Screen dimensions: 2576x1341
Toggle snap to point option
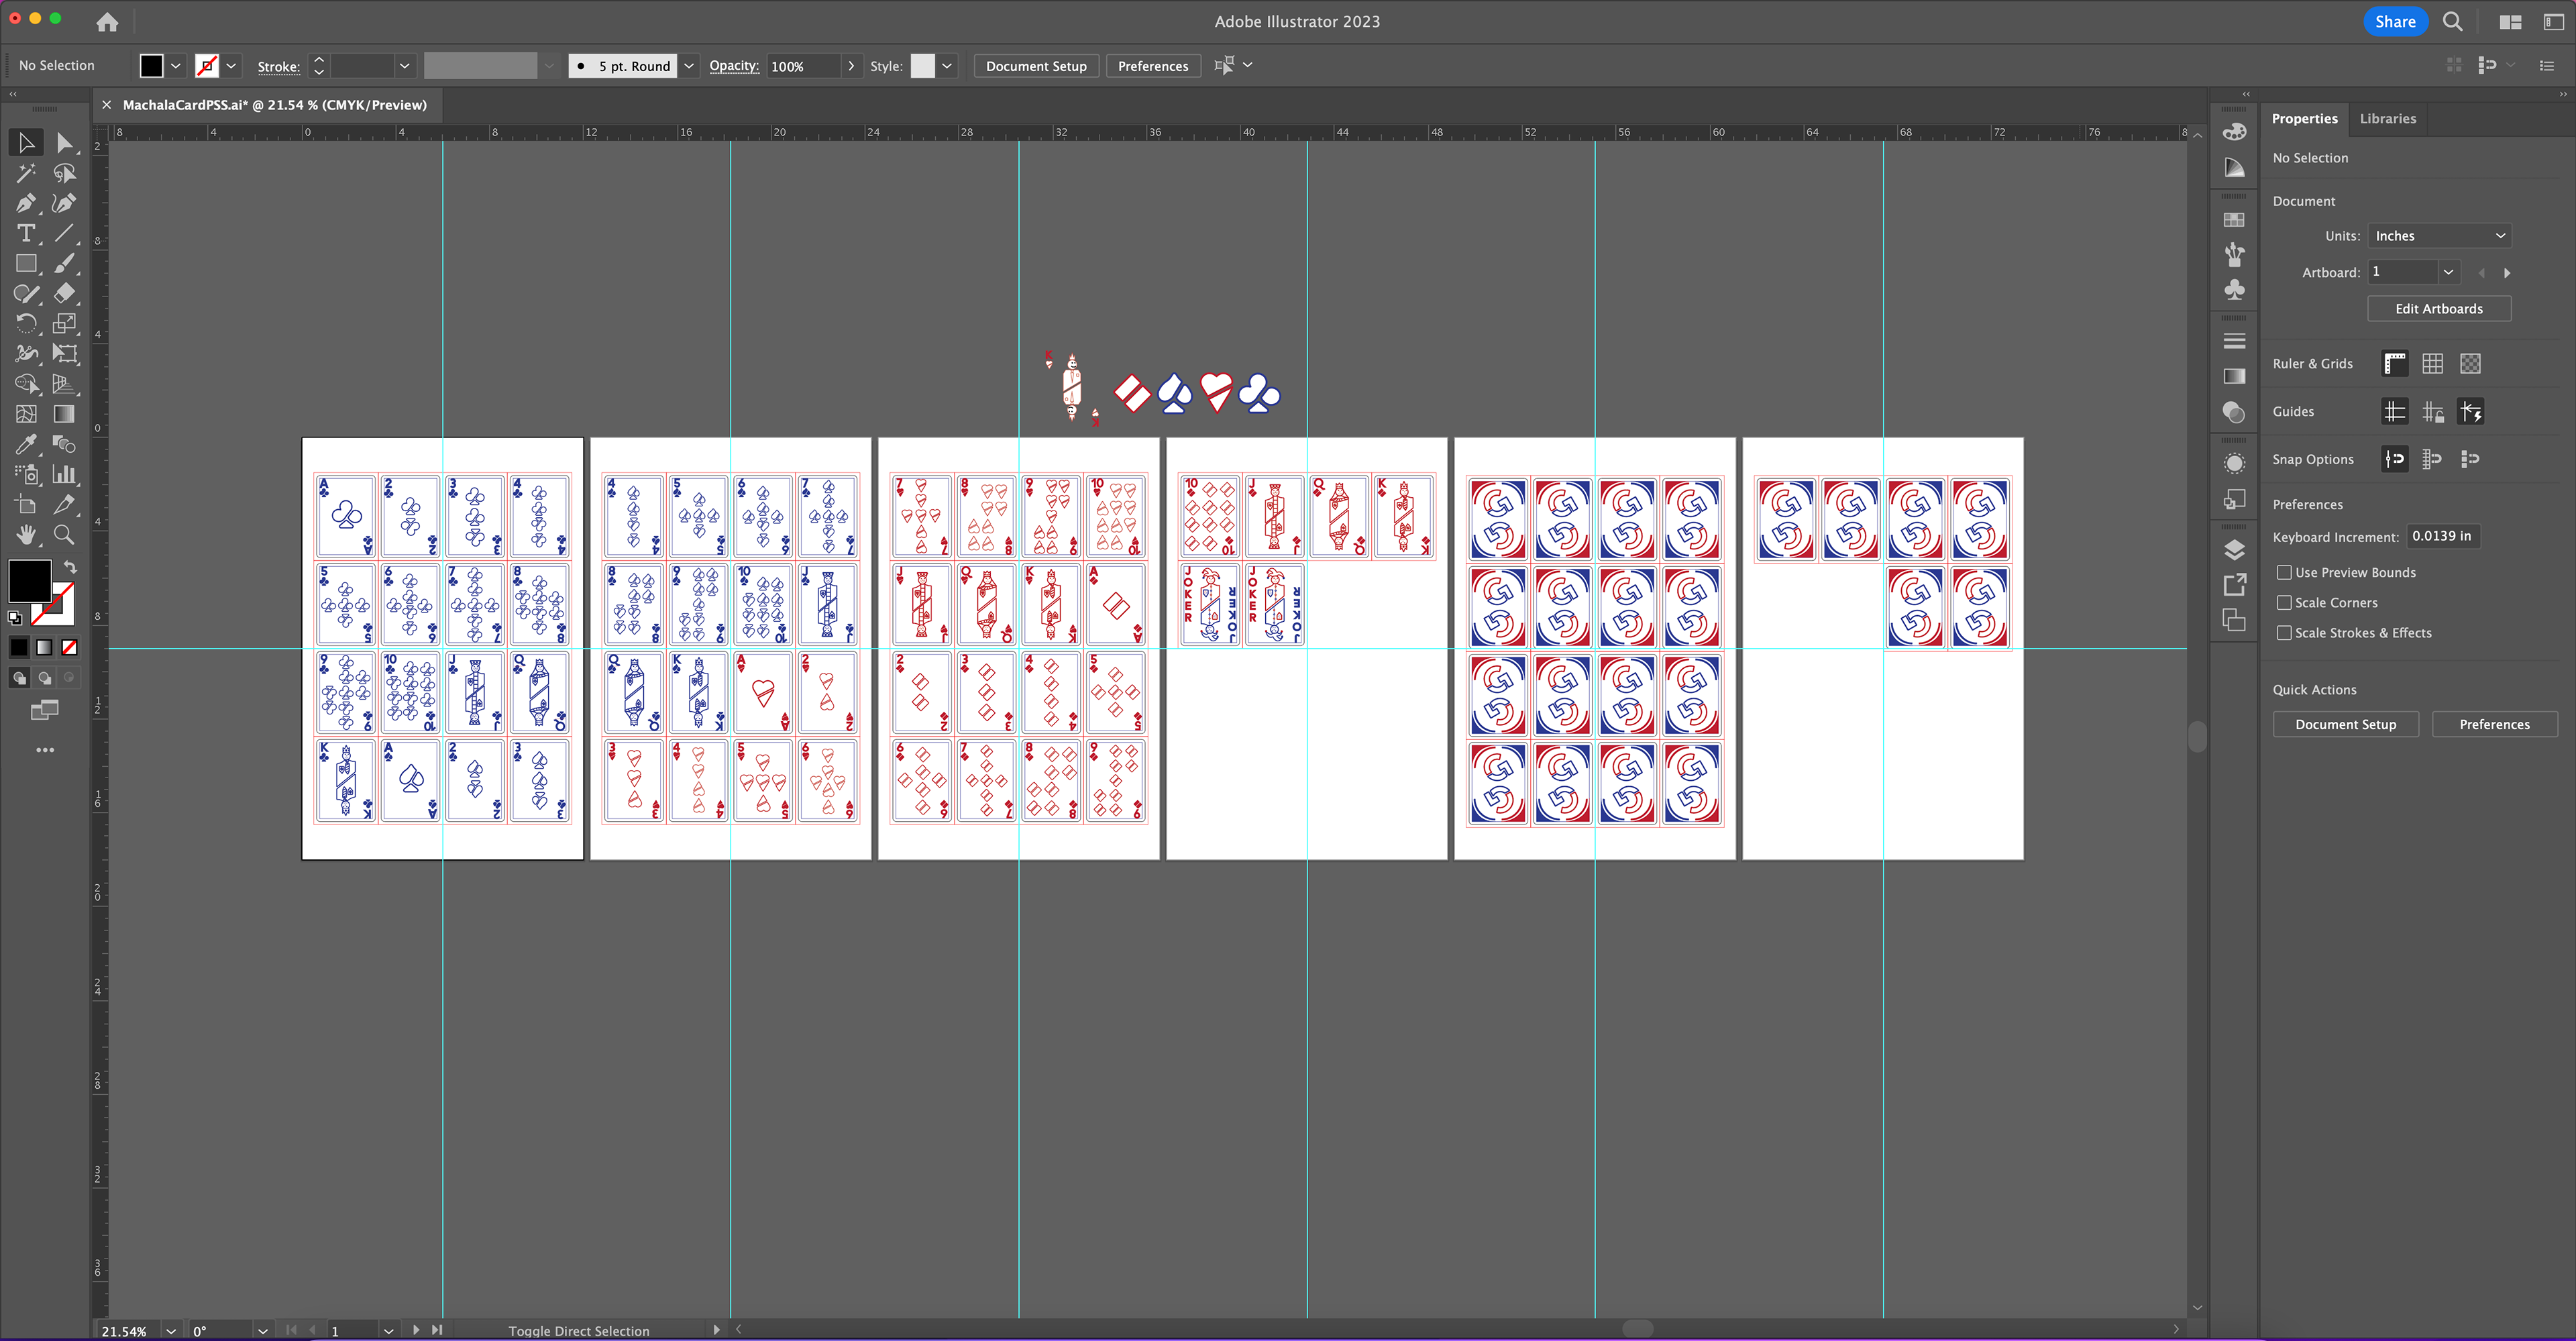pyautogui.click(x=2395, y=459)
